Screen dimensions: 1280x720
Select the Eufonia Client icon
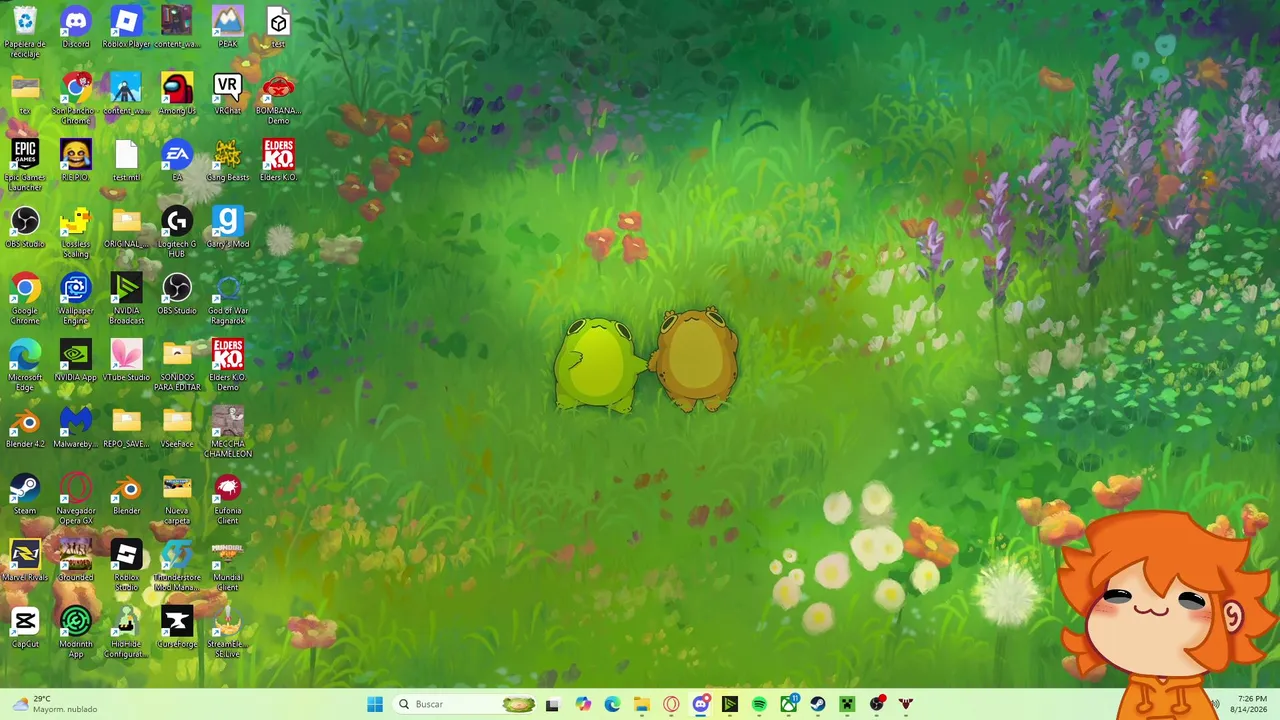pos(228,499)
